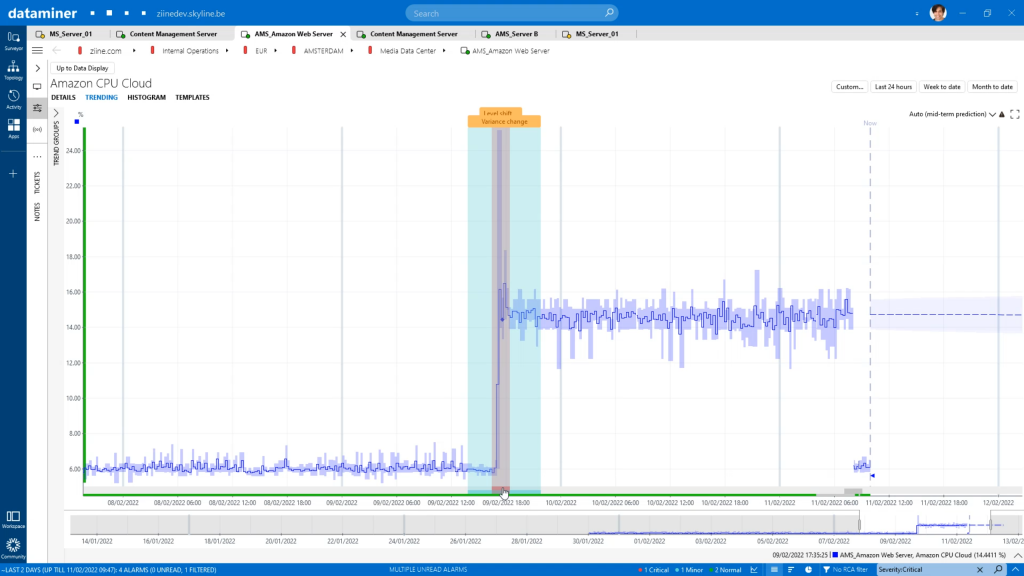Expand the Media Data Center breadcrumb arrow
The image size is (1024, 576).
[x=444, y=50]
